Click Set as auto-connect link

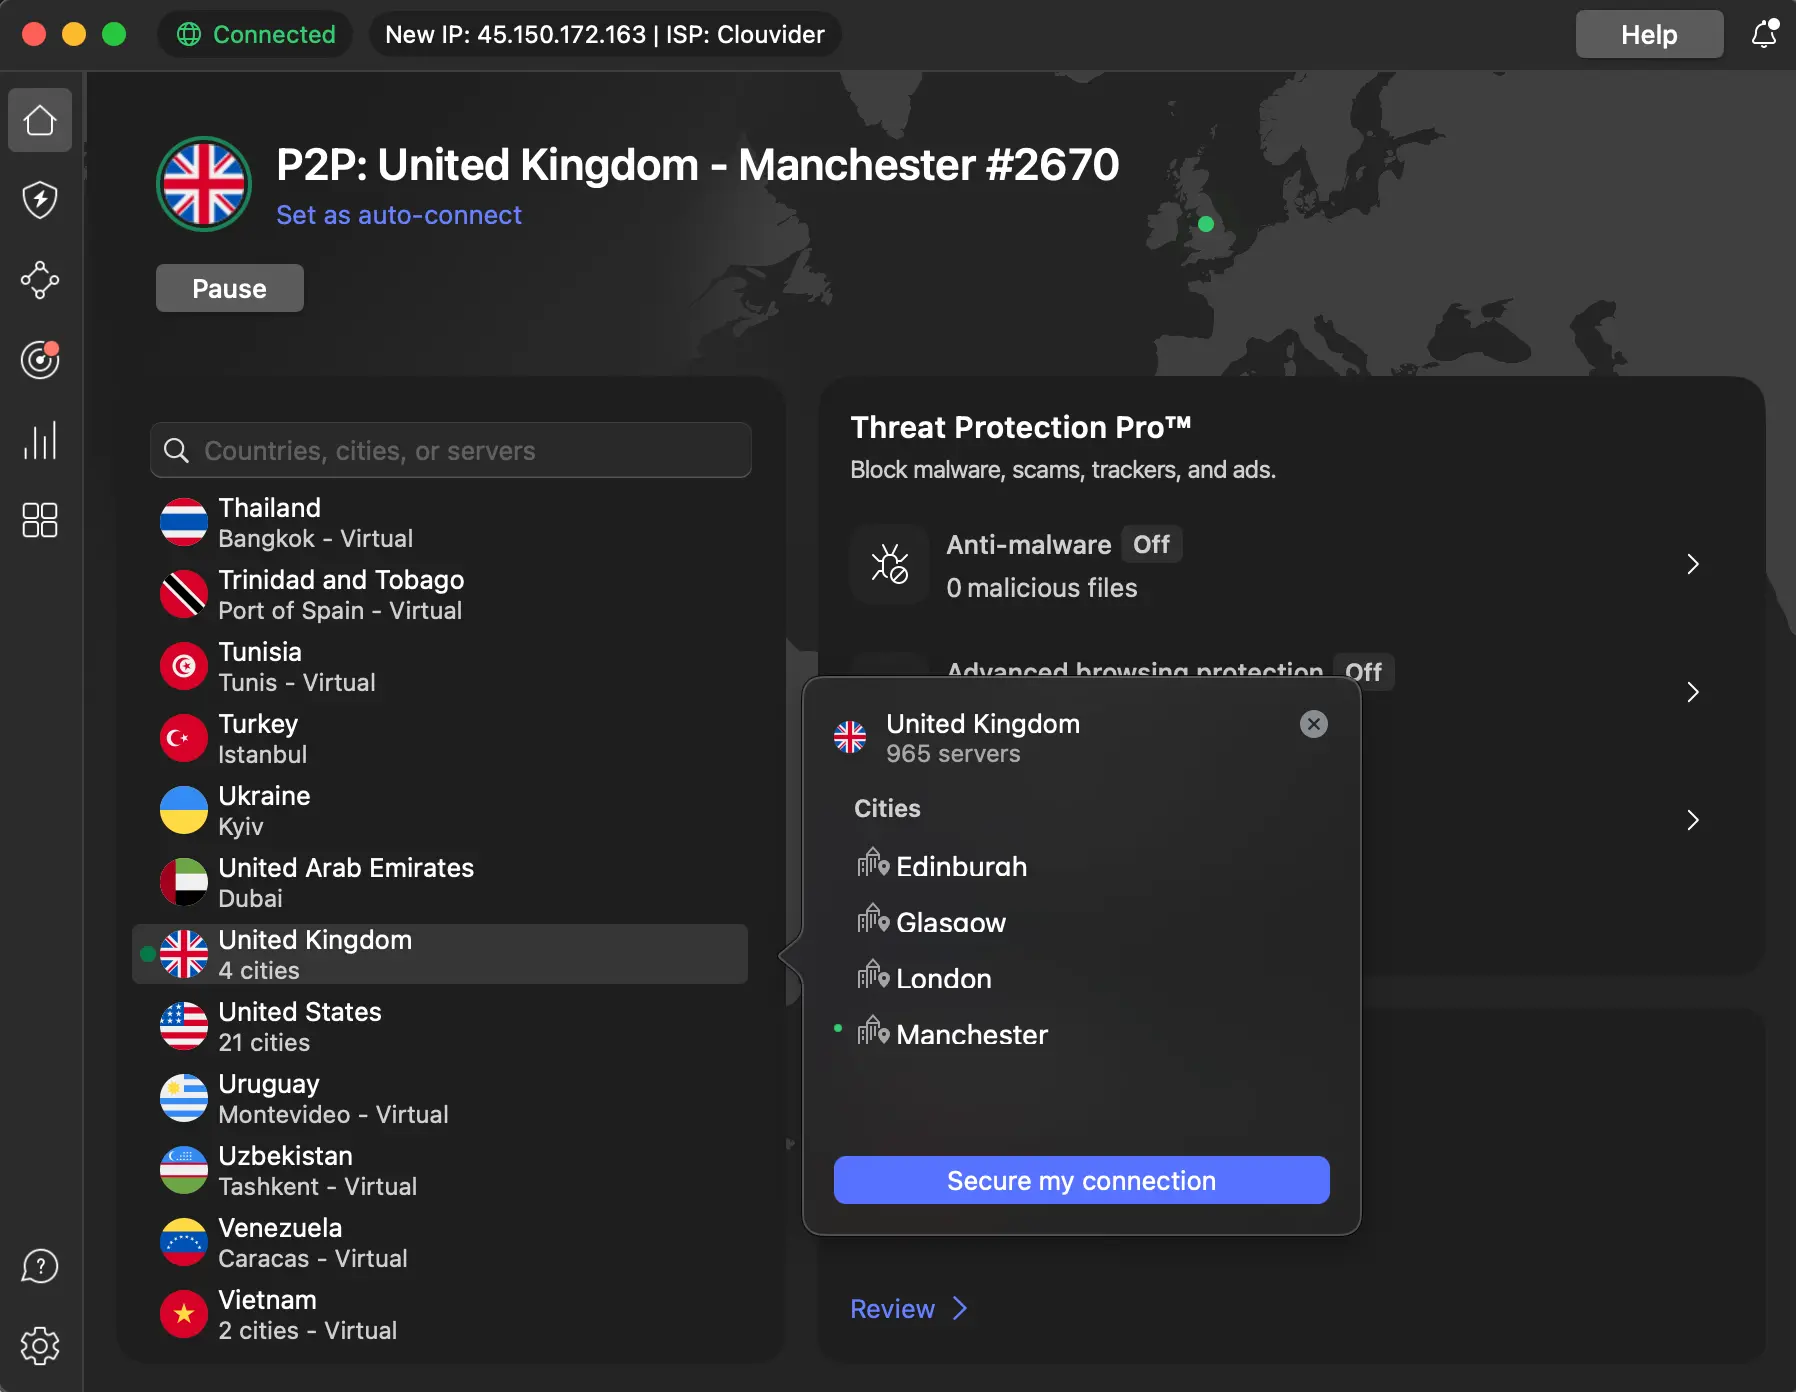[x=398, y=215]
